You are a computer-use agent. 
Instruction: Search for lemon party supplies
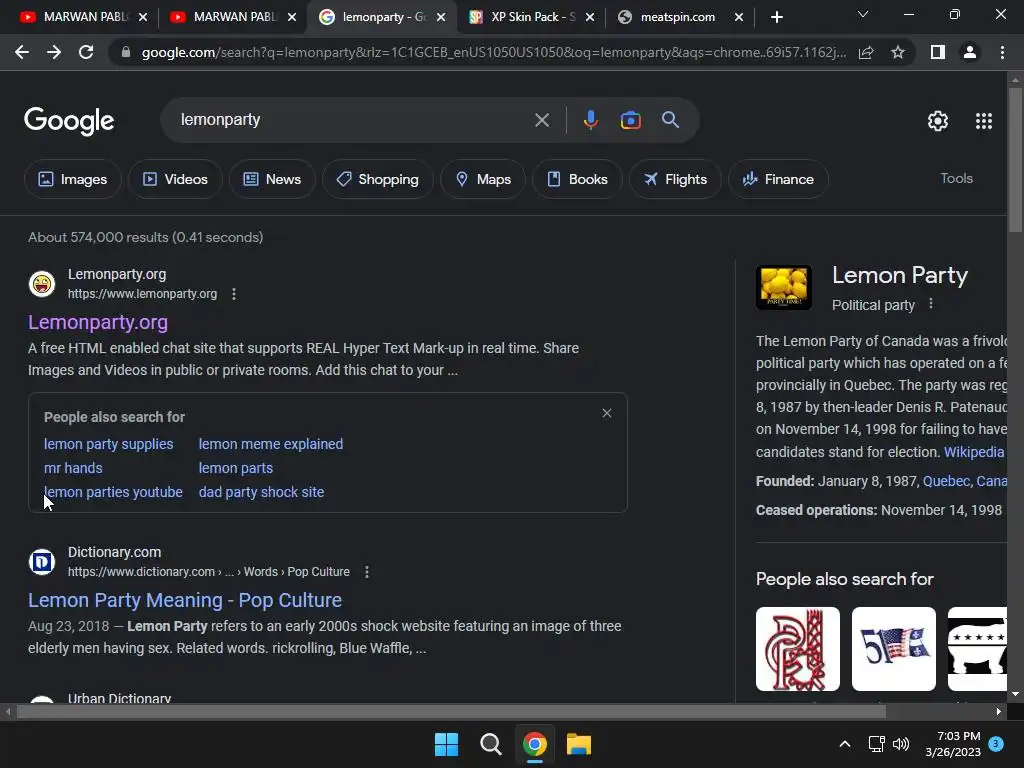(108, 444)
